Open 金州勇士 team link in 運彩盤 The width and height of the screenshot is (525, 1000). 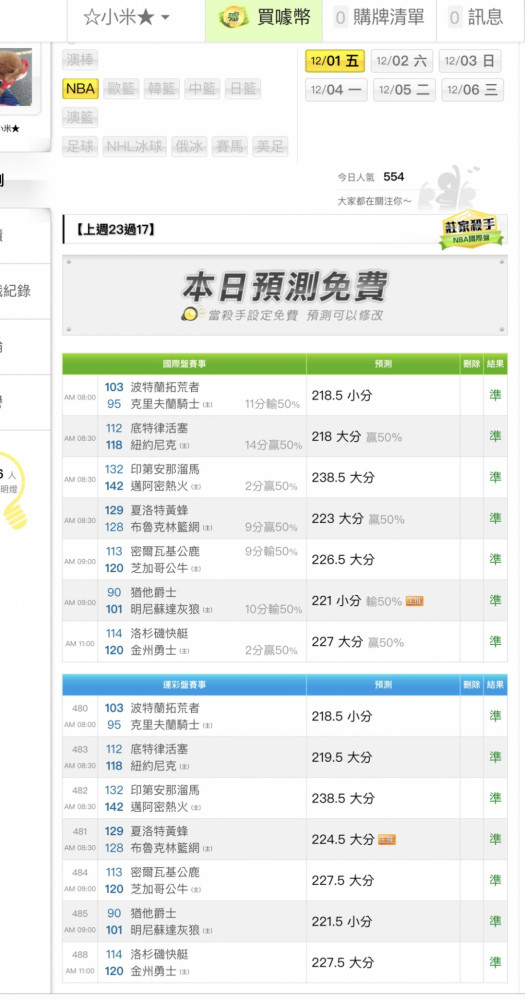pos(154,971)
